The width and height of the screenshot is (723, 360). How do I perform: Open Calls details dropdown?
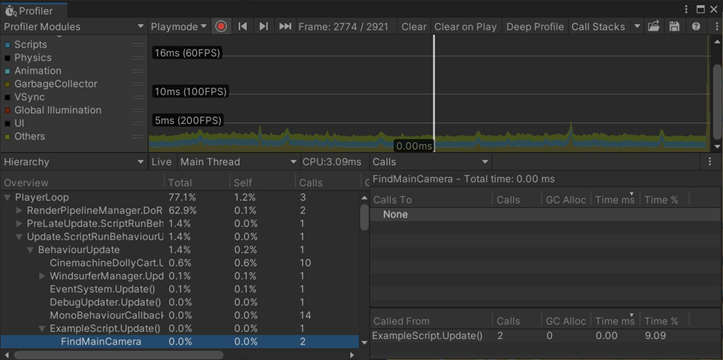(x=430, y=162)
